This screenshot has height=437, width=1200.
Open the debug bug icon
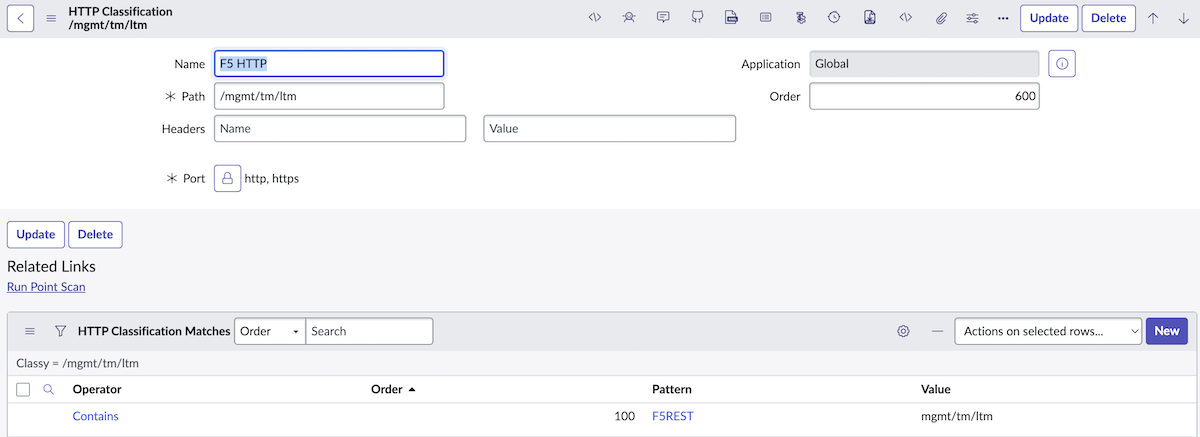[x=628, y=18]
